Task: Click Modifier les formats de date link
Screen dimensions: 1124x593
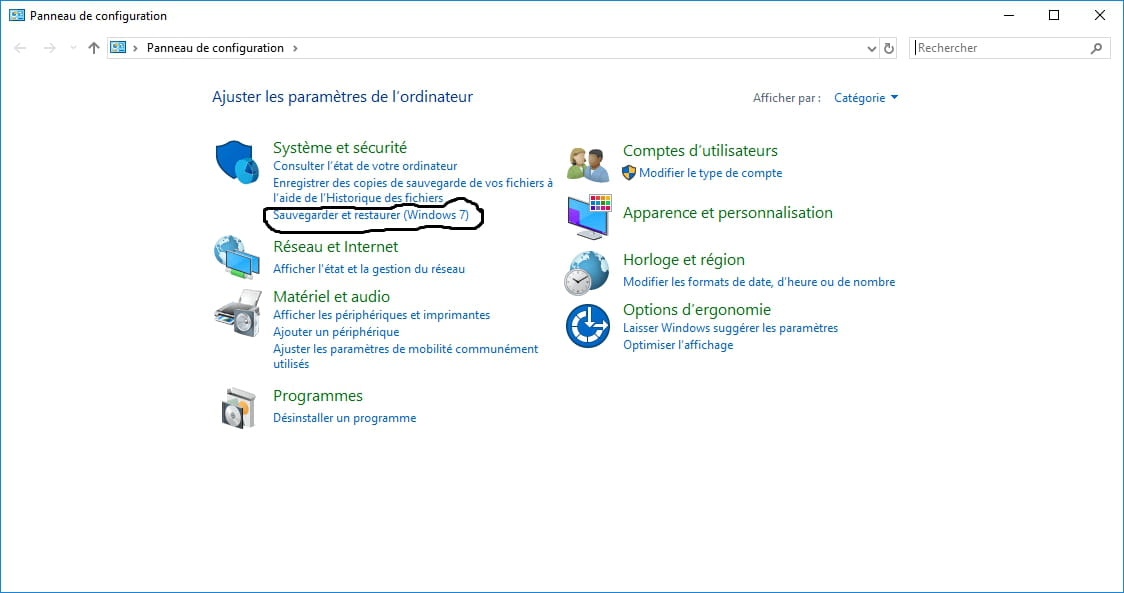Action: (759, 282)
